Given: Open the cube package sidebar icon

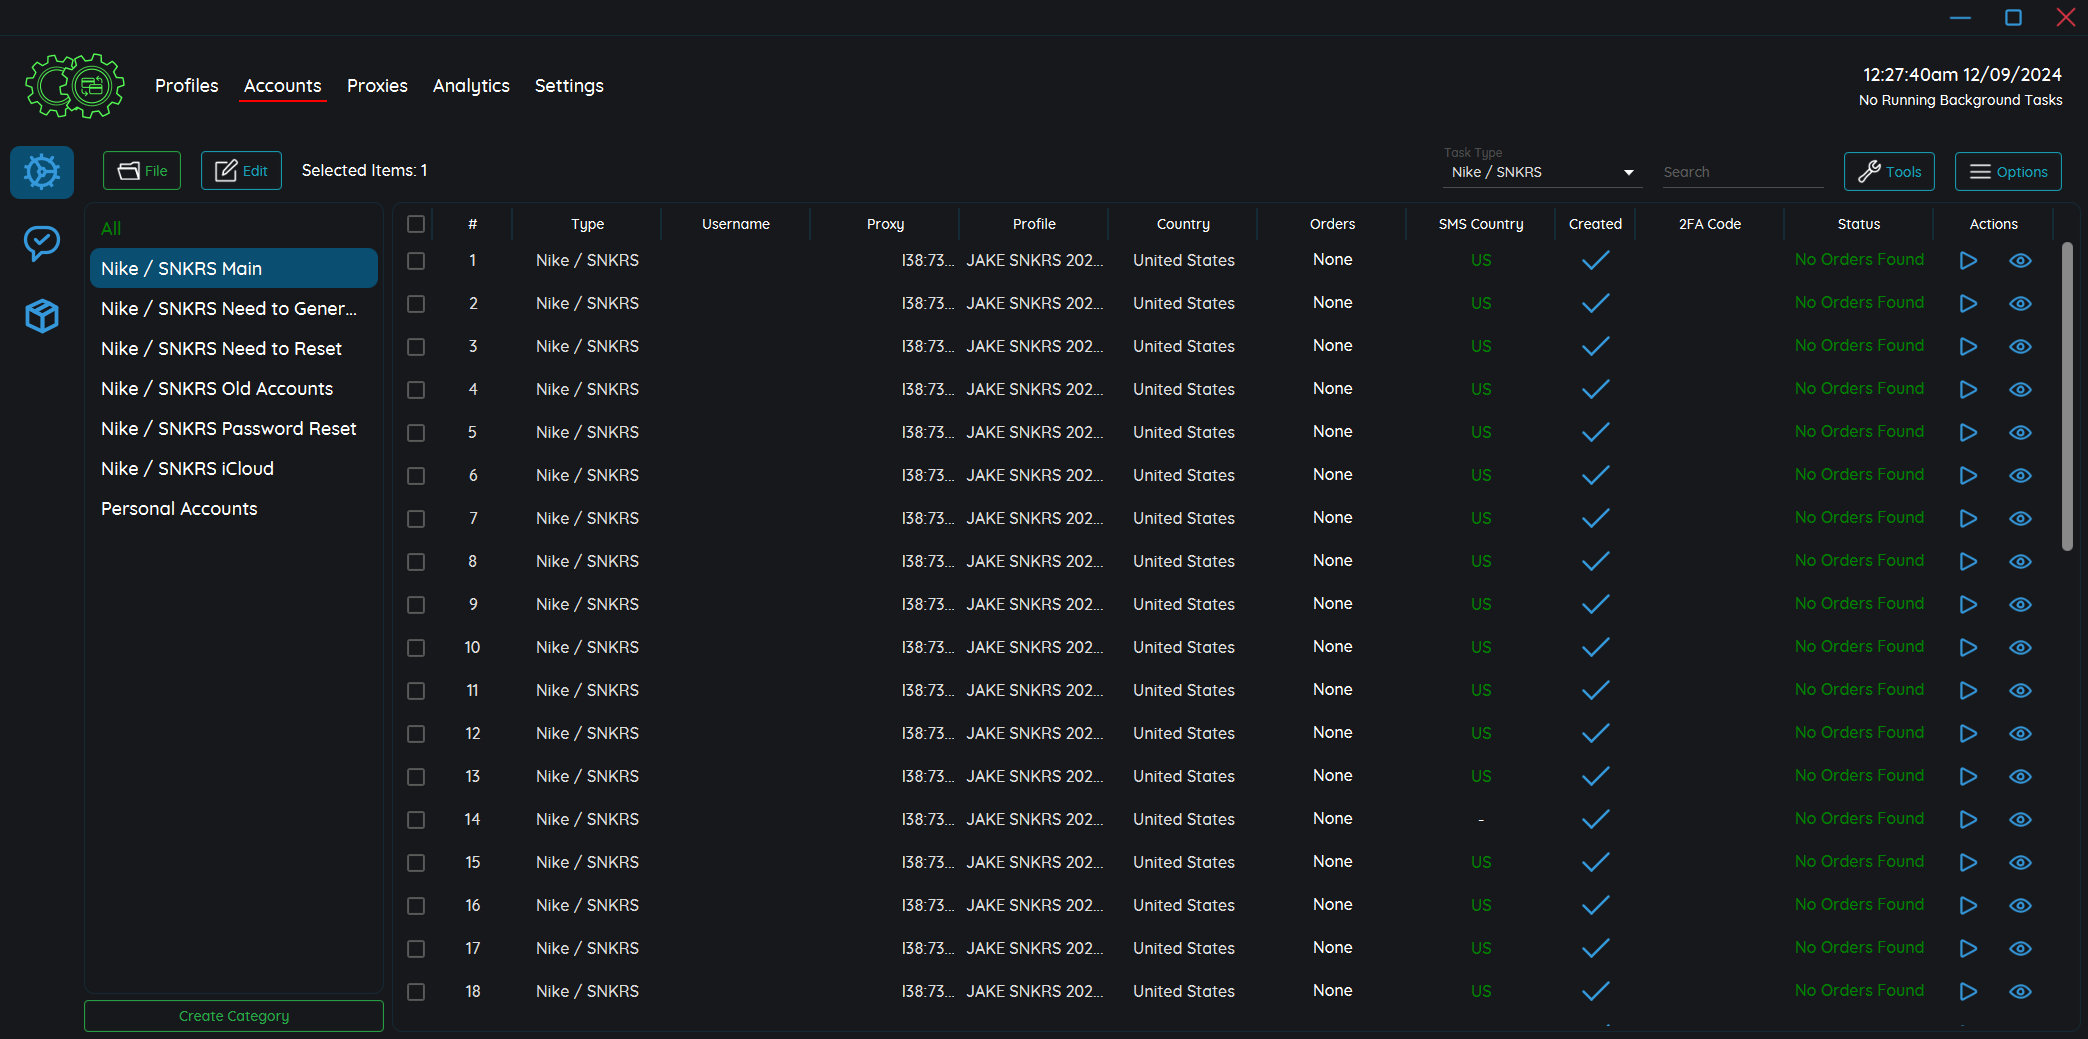Looking at the screenshot, I should [42, 316].
